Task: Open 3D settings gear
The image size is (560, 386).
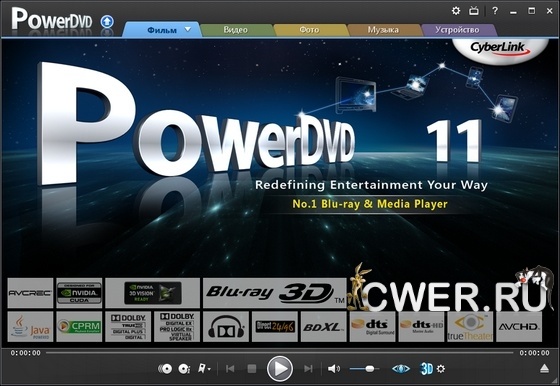Action: [441, 369]
